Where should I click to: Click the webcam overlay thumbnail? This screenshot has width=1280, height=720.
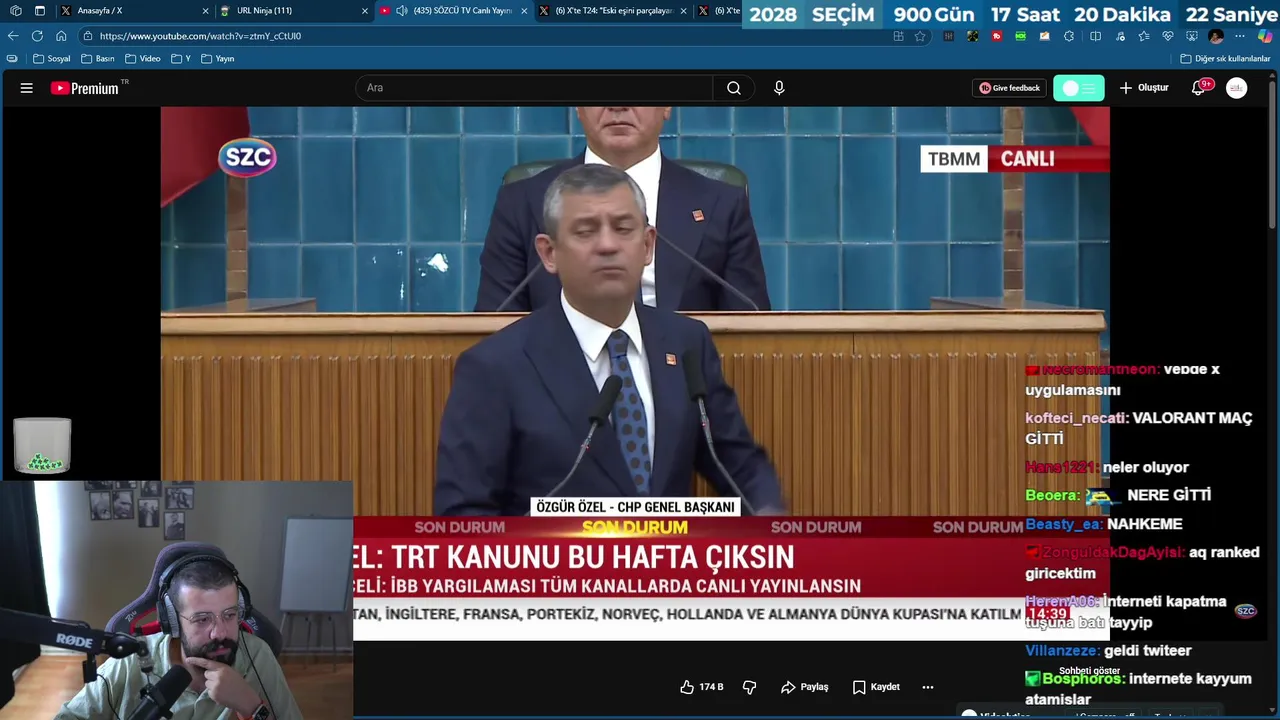(x=176, y=600)
